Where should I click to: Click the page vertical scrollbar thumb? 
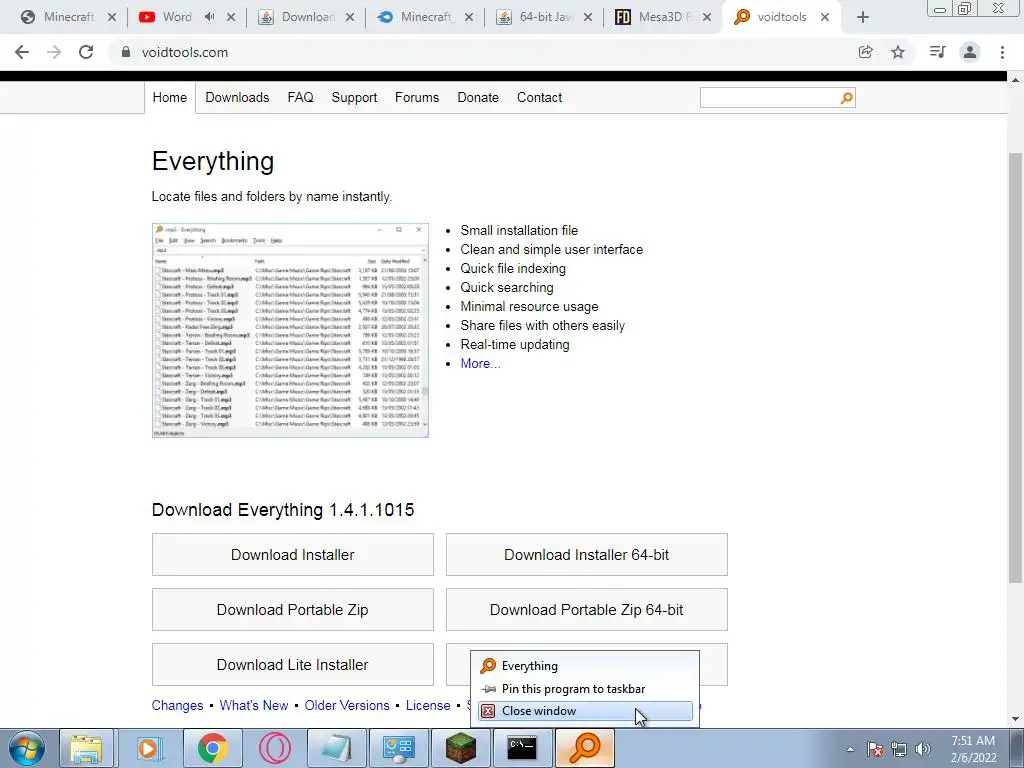point(1015,368)
